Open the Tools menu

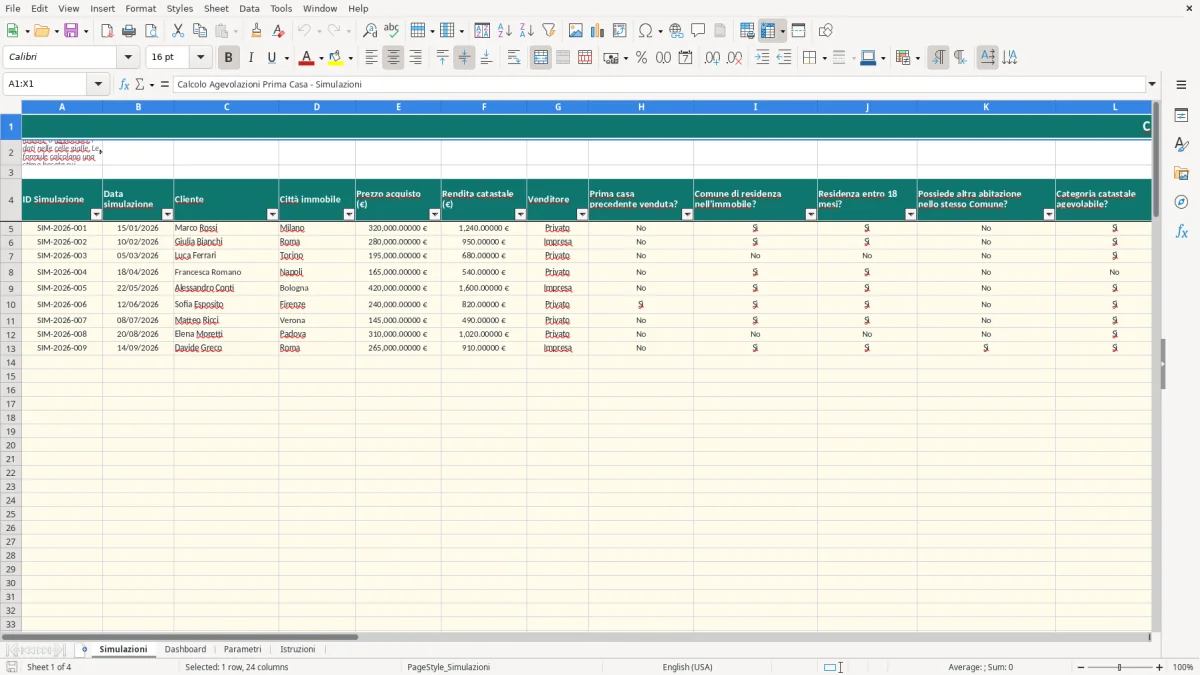(x=281, y=8)
